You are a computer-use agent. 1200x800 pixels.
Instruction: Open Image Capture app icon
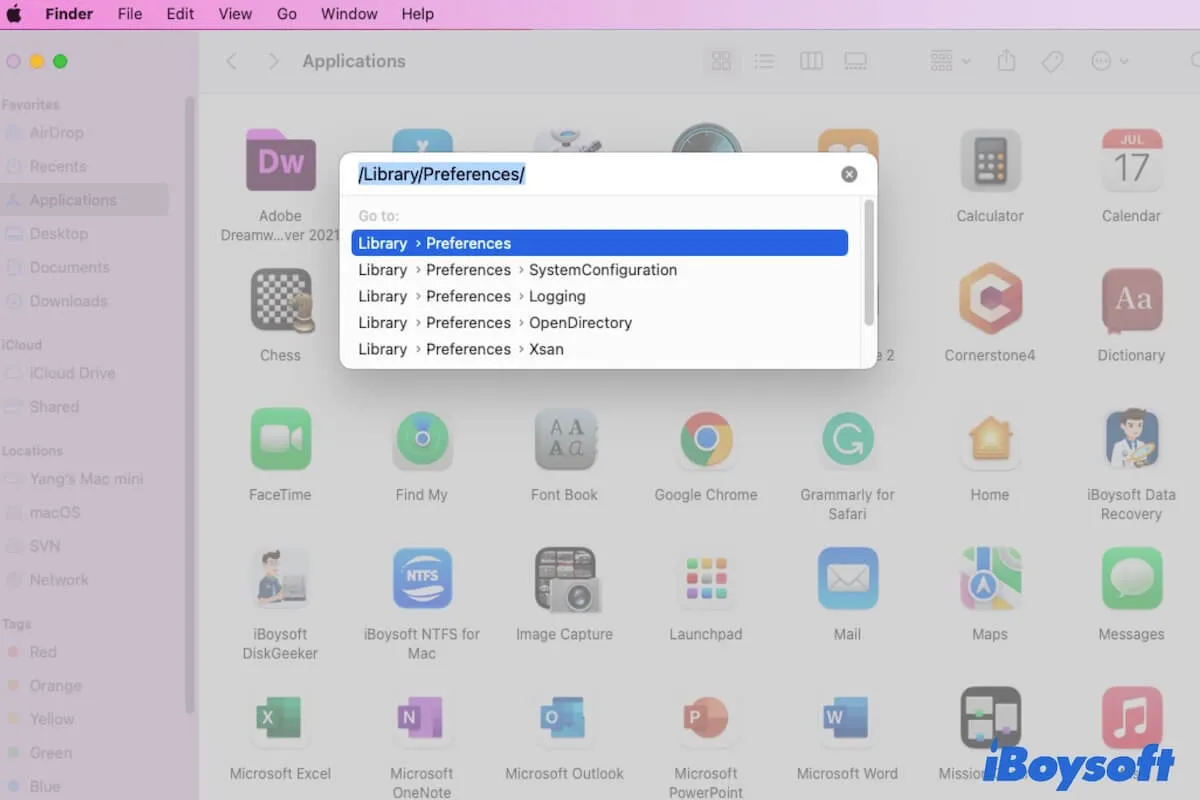click(x=565, y=578)
